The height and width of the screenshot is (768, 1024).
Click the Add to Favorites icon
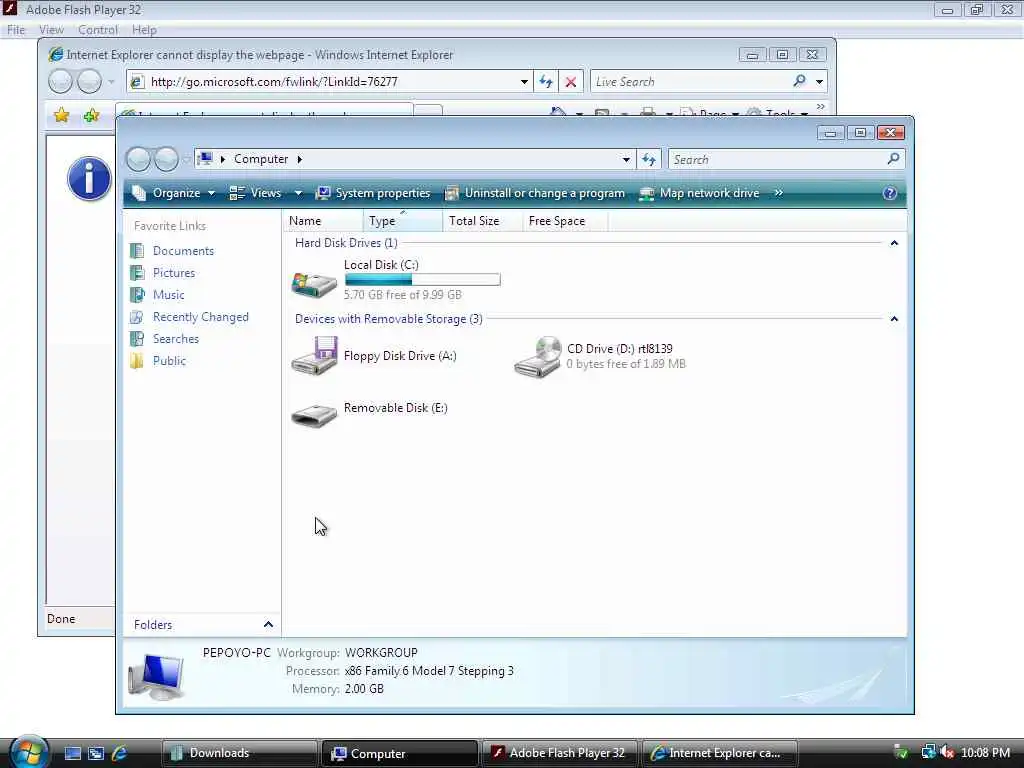point(91,116)
